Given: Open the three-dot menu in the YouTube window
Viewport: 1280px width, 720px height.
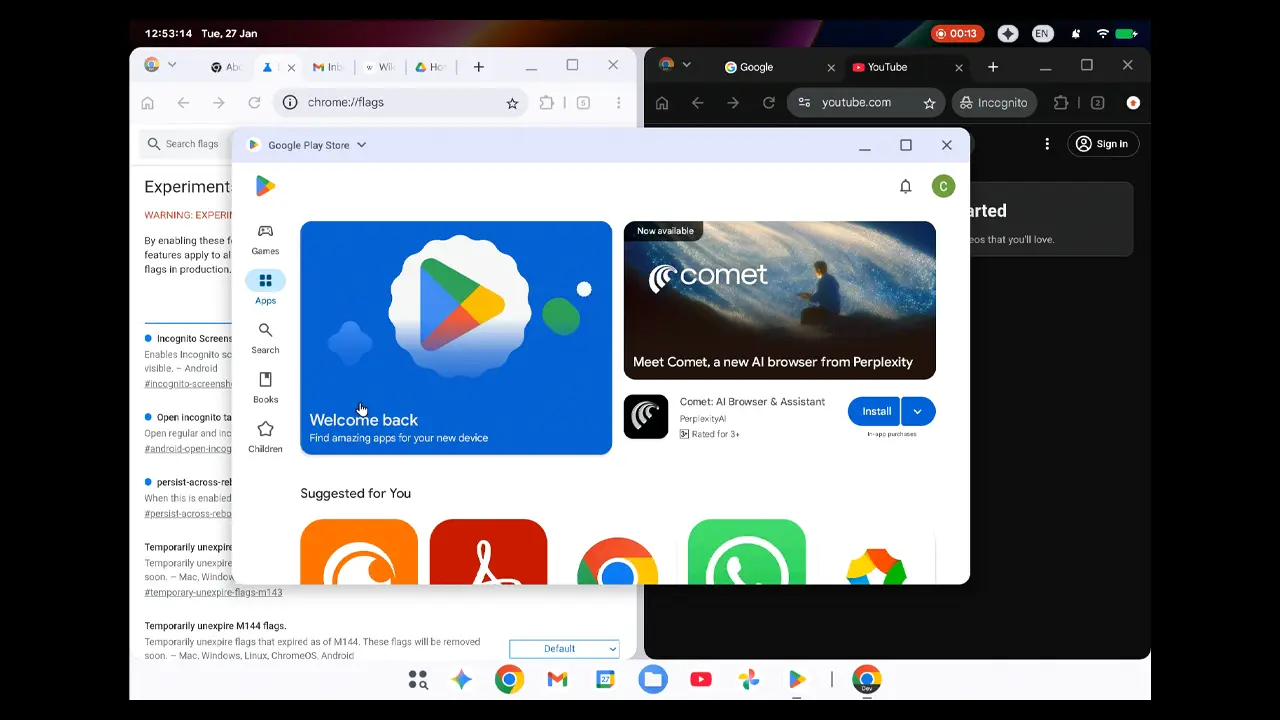Looking at the screenshot, I should click(1047, 144).
